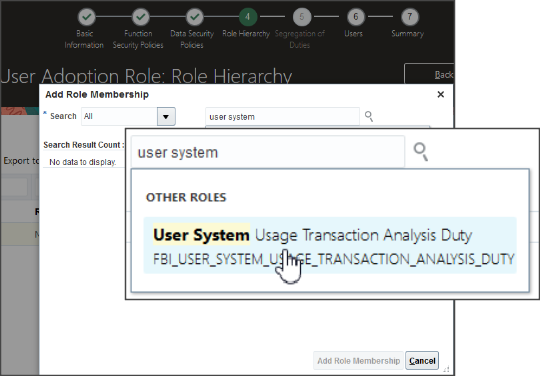Click the Basic Information step checkmark
540x376 pixels.
tap(86, 17)
